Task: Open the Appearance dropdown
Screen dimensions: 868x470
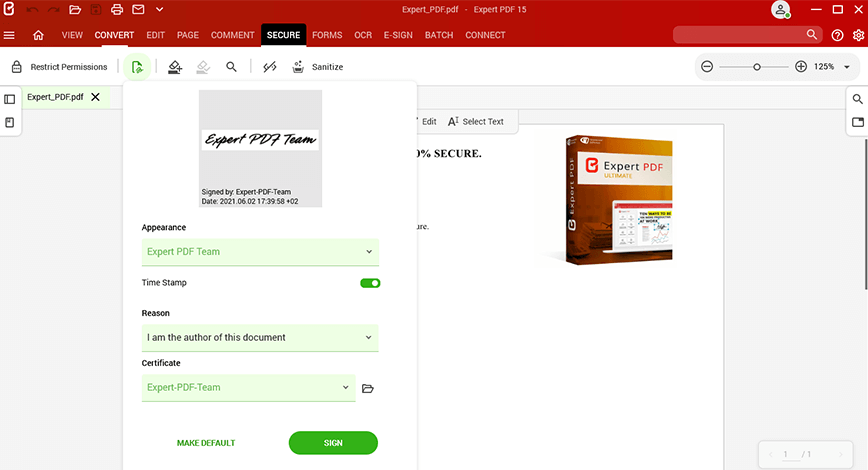Action: pyautogui.click(x=260, y=252)
